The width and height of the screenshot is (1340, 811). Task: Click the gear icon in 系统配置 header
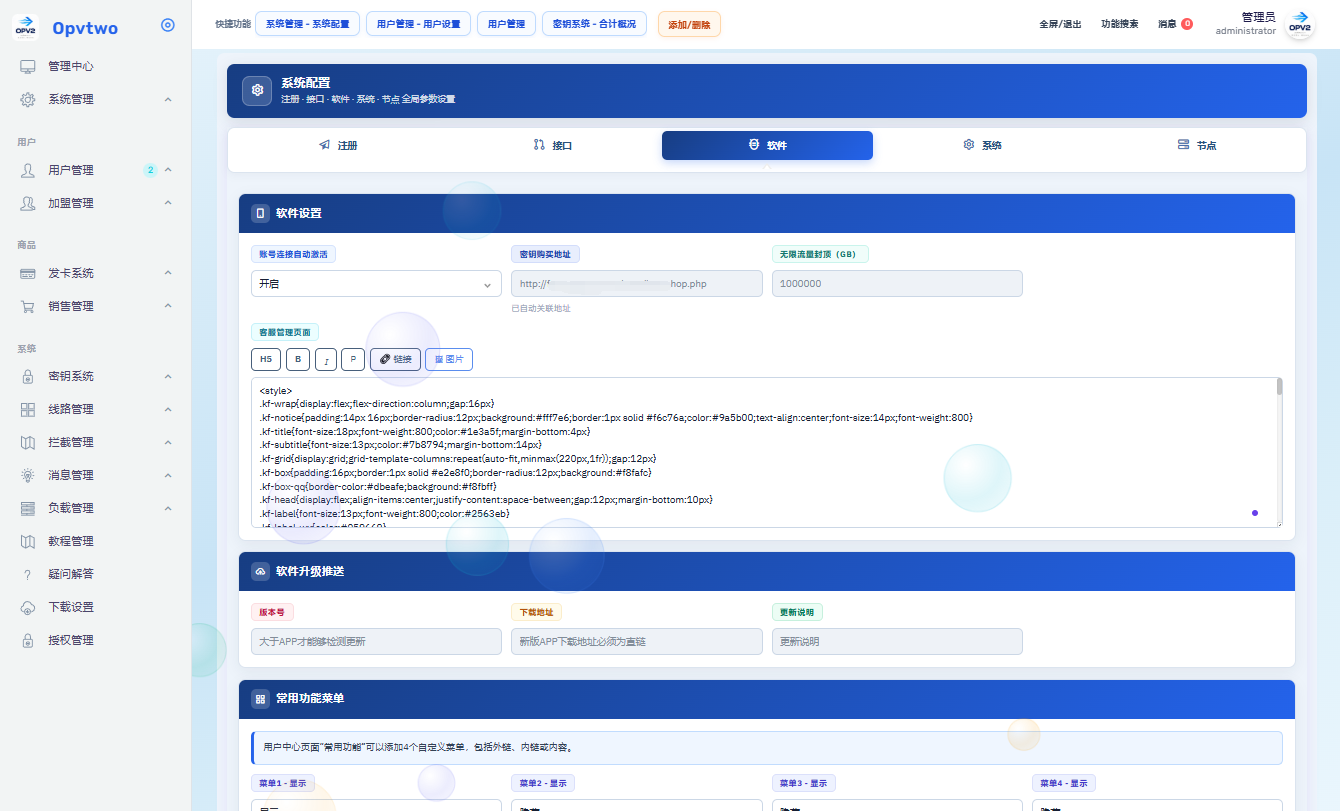(x=258, y=90)
